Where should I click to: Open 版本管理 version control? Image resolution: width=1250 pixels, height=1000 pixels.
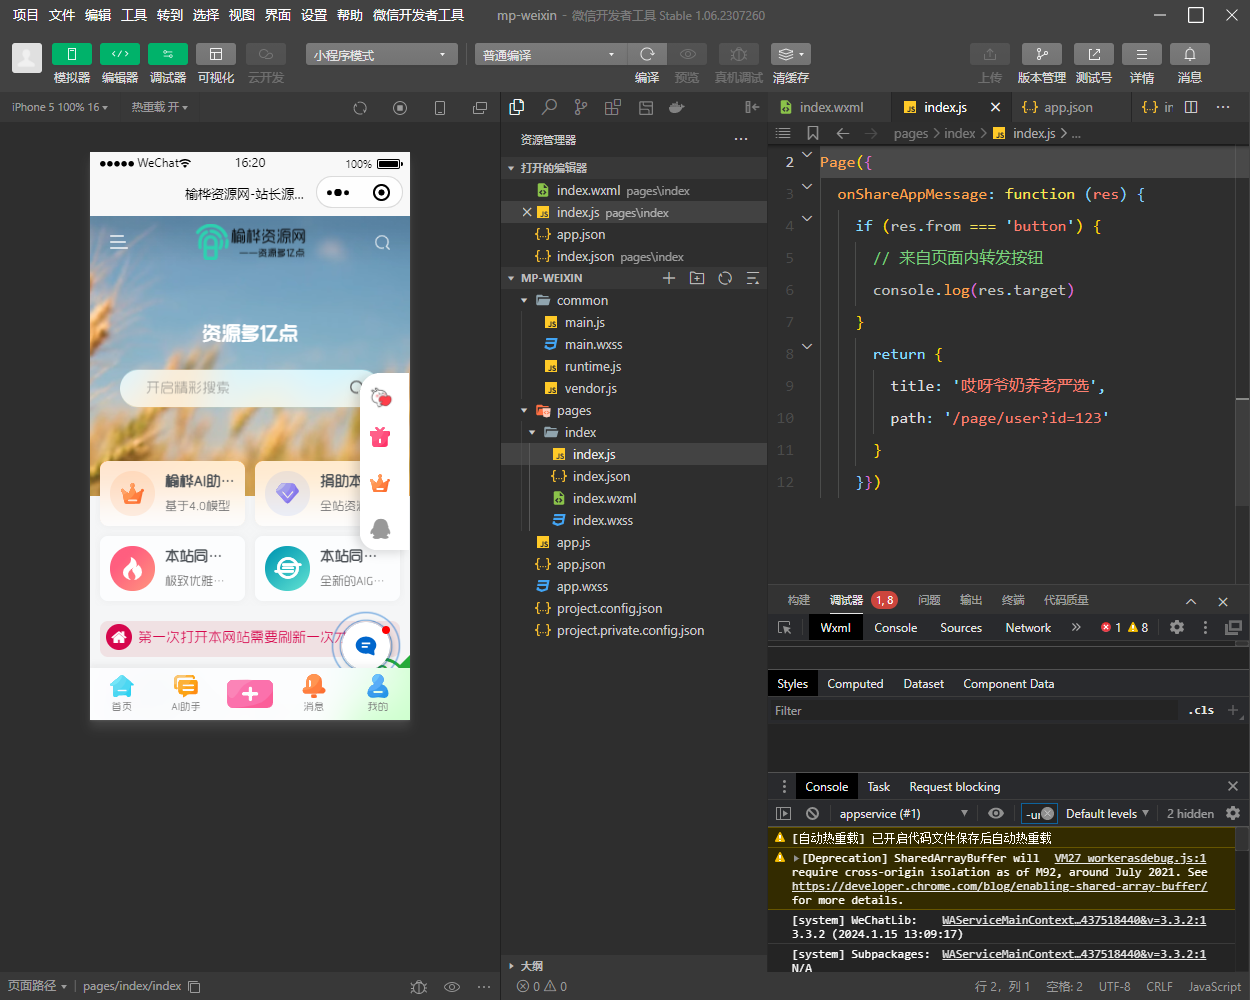point(1042,54)
